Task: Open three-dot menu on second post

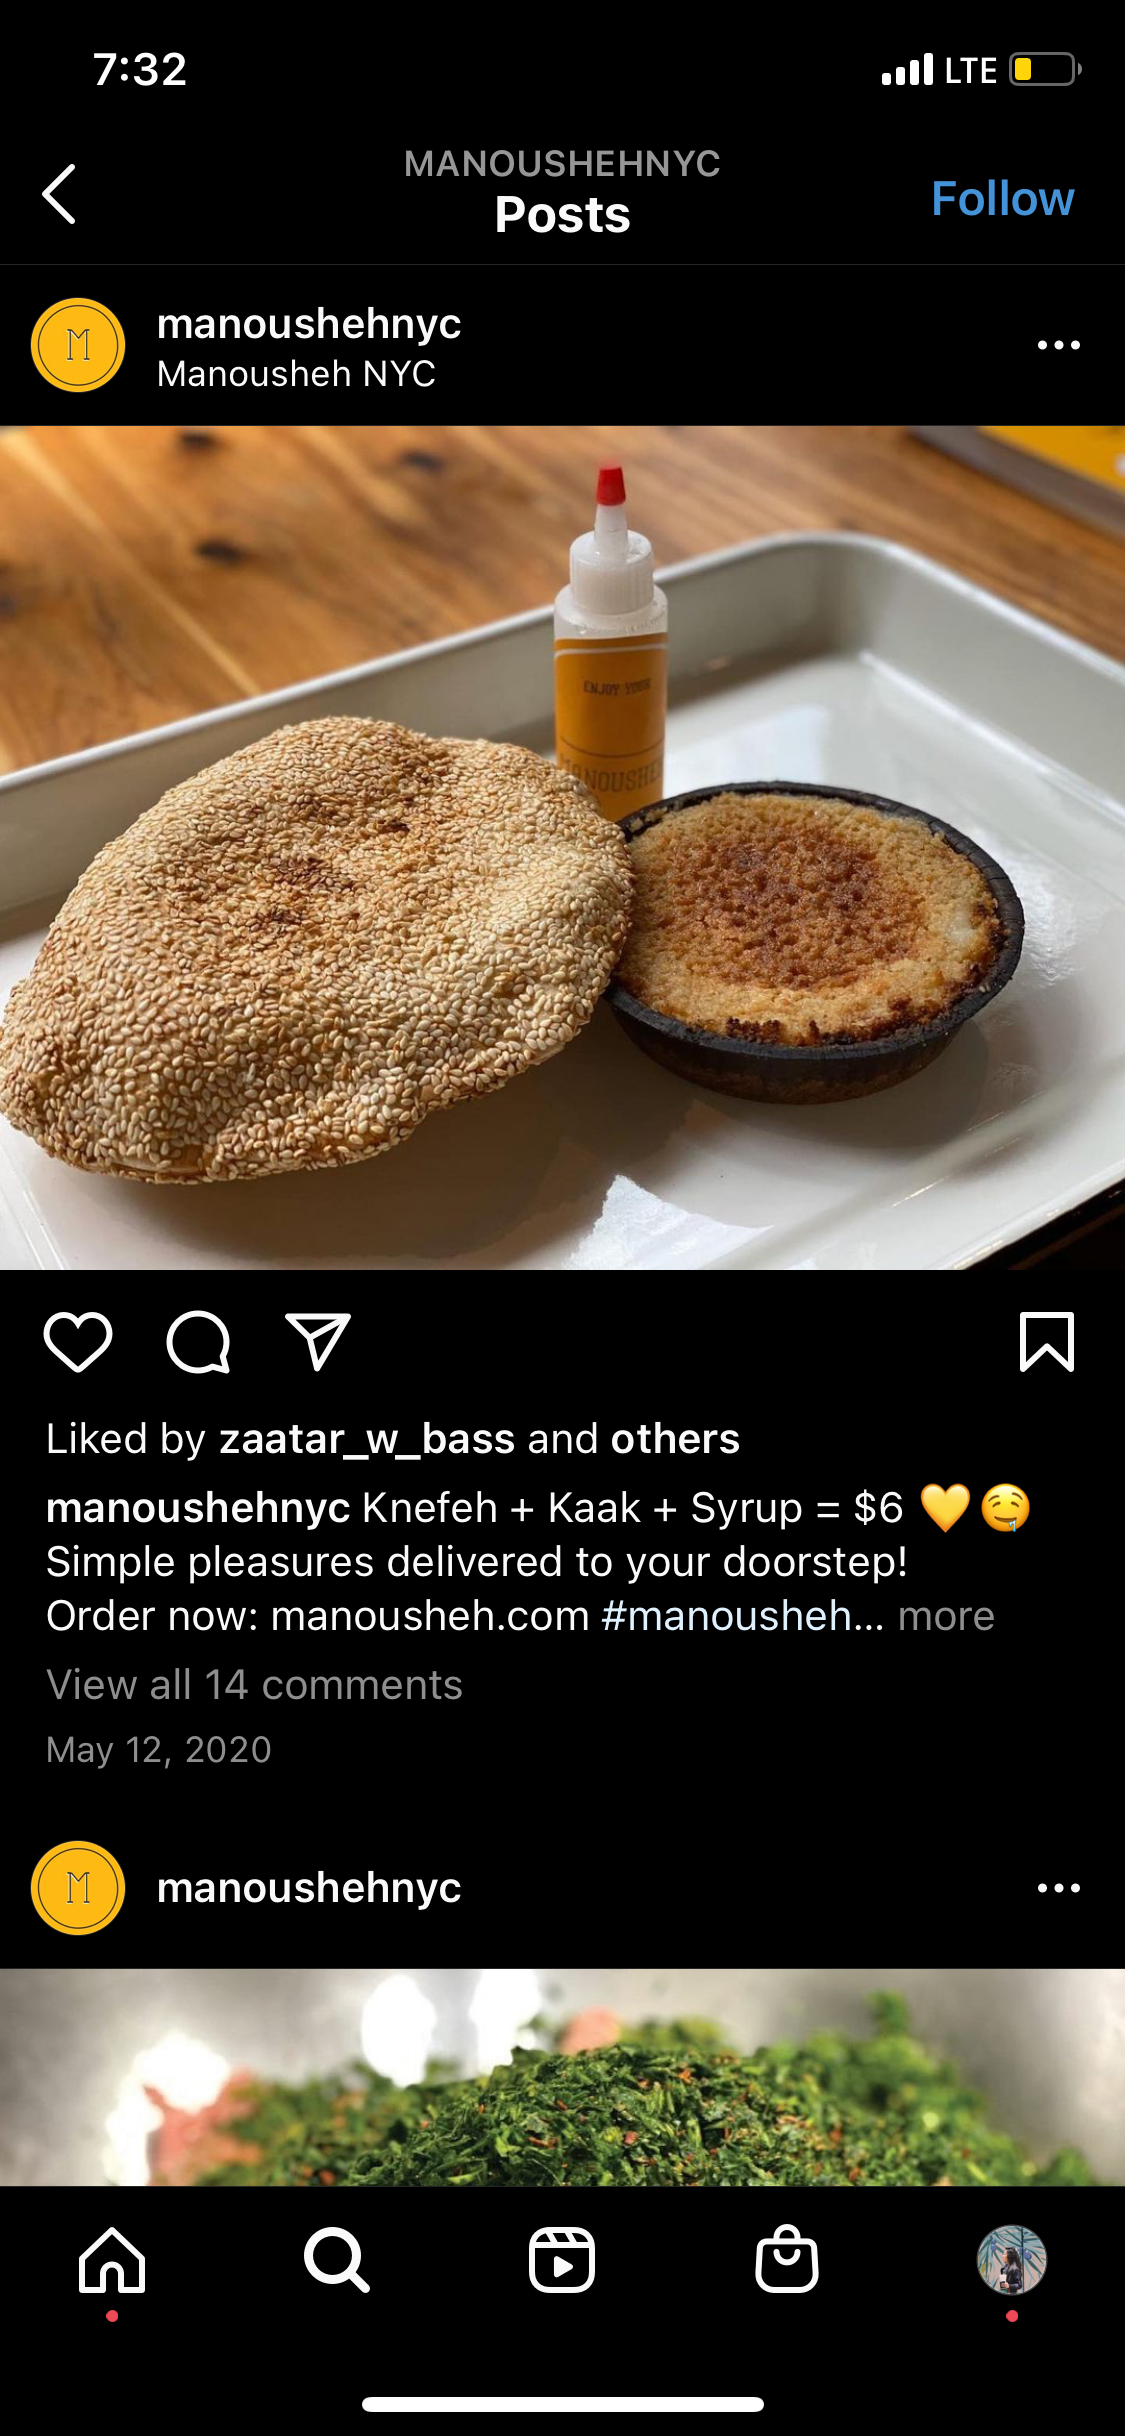Action: 1059,1888
